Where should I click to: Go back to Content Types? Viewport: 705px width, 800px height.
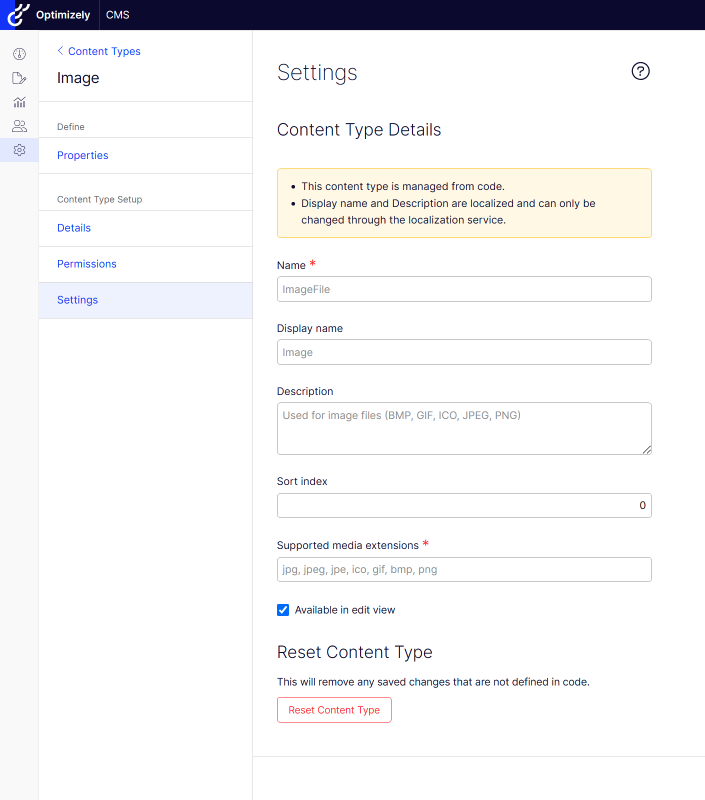click(x=99, y=51)
